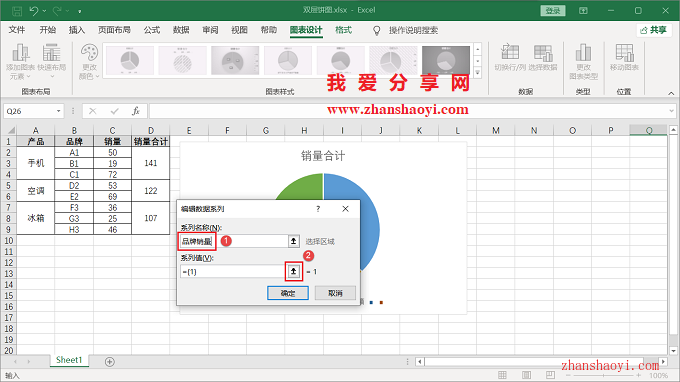Select column A header
Screen dimensions: 680x382
tap(36, 130)
